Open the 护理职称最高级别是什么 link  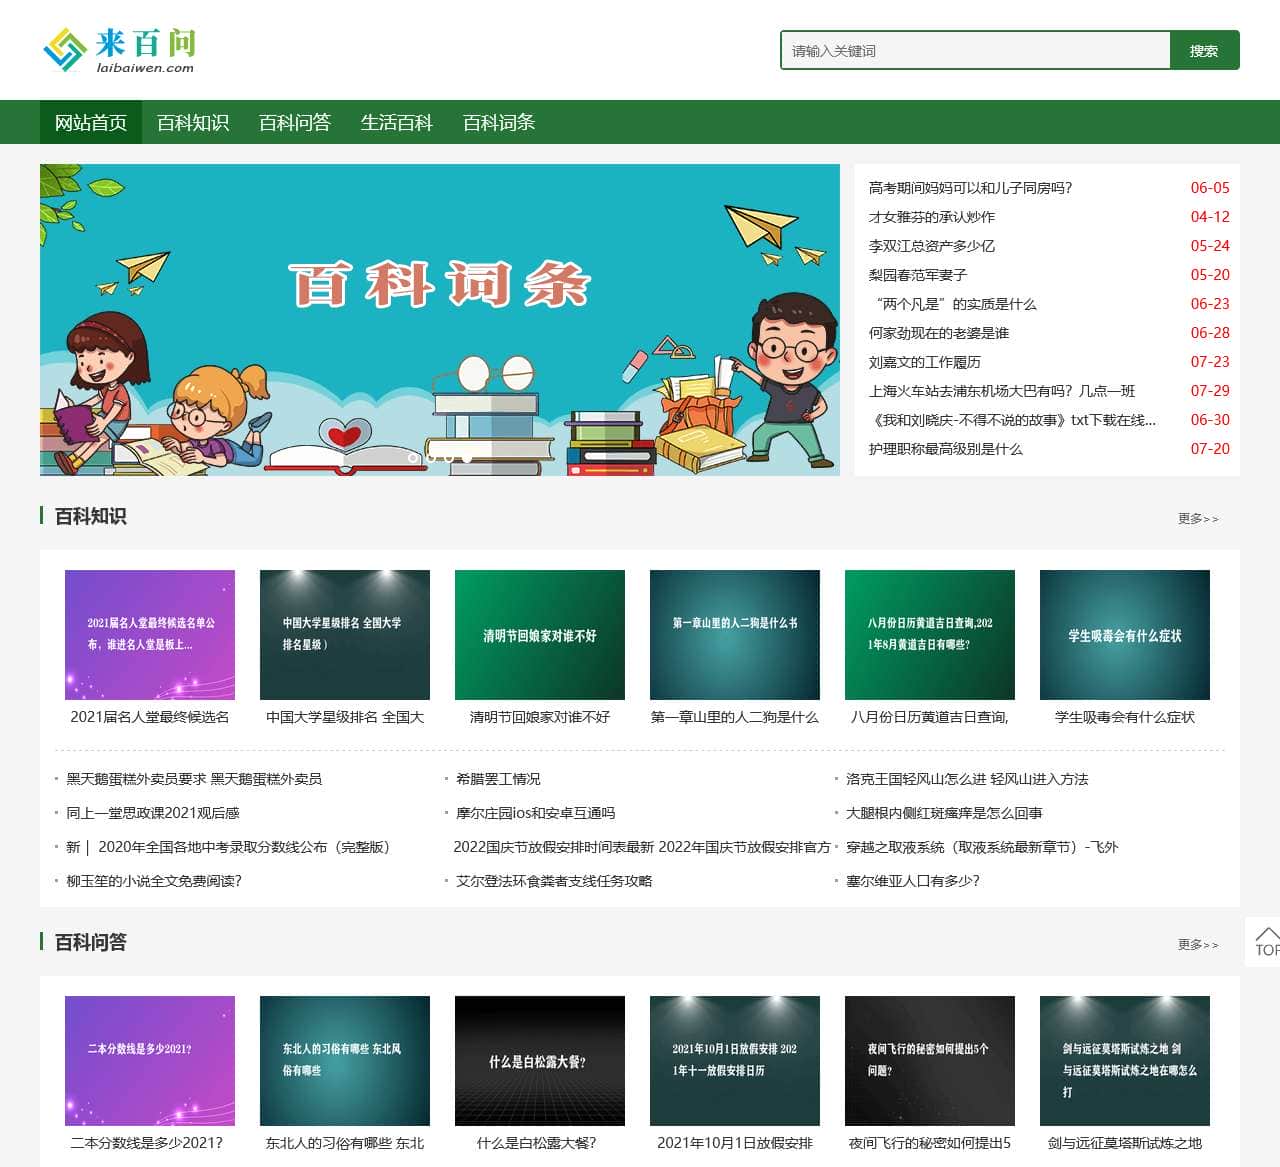(x=945, y=449)
